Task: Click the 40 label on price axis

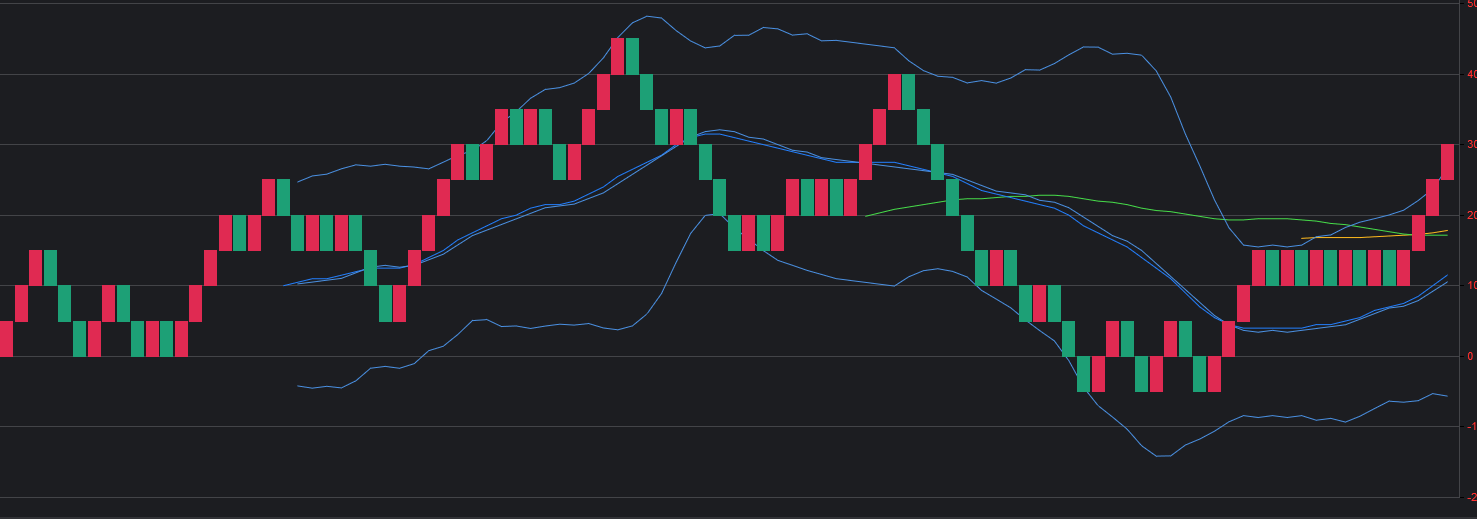Action: pyautogui.click(x=1469, y=74)
